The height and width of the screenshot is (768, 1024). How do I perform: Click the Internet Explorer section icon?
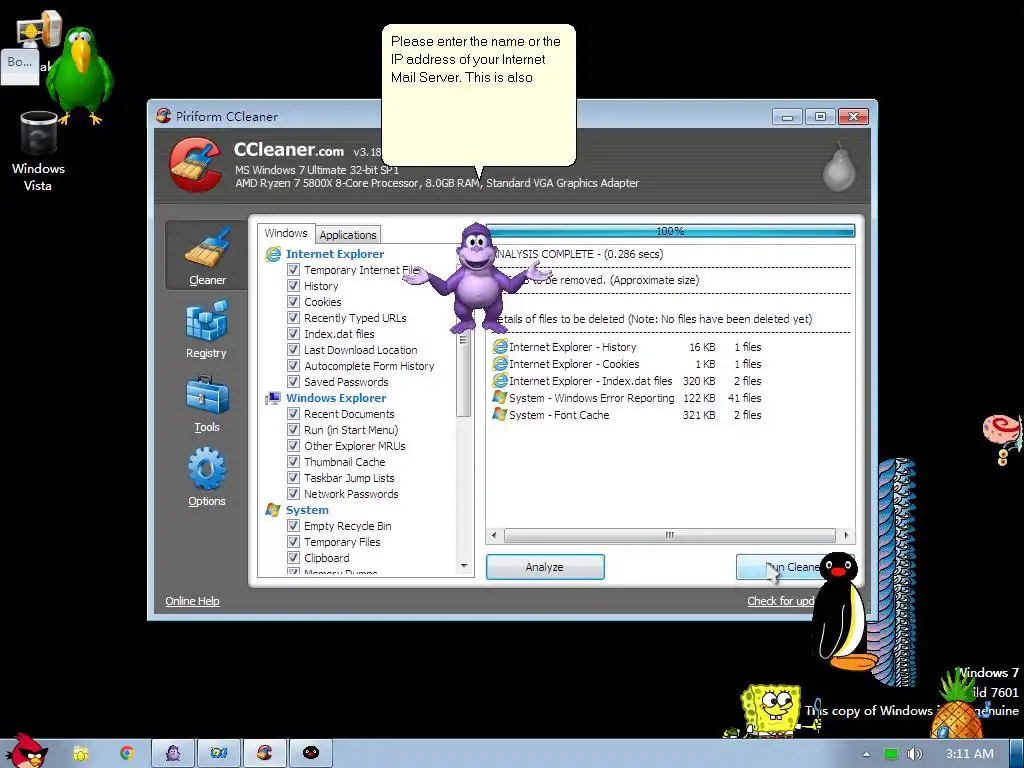272,254
